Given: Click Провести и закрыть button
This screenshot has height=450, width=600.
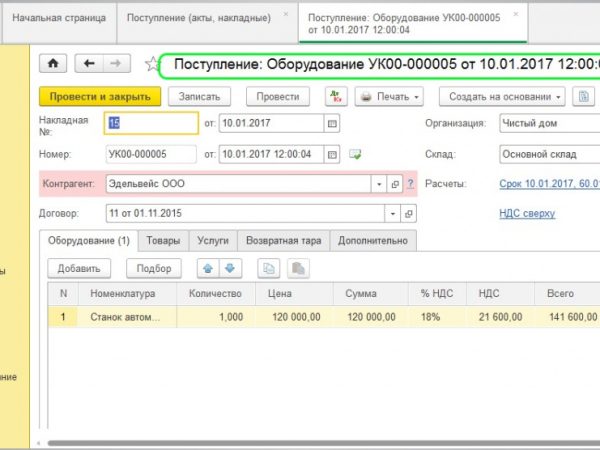Looking at the screenshot, I should click(x=100, y=97).
